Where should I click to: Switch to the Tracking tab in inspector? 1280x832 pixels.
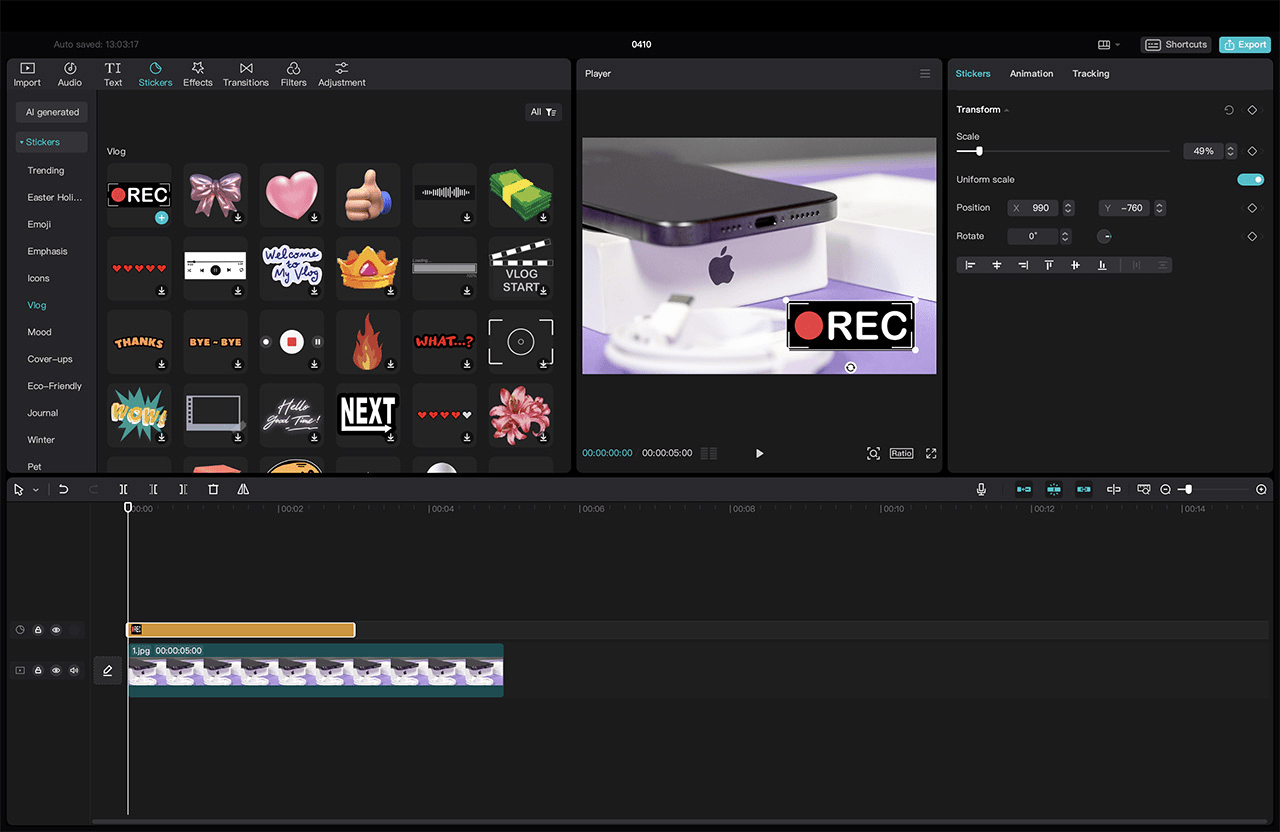pyautogui.click(x=1091, y=74)
